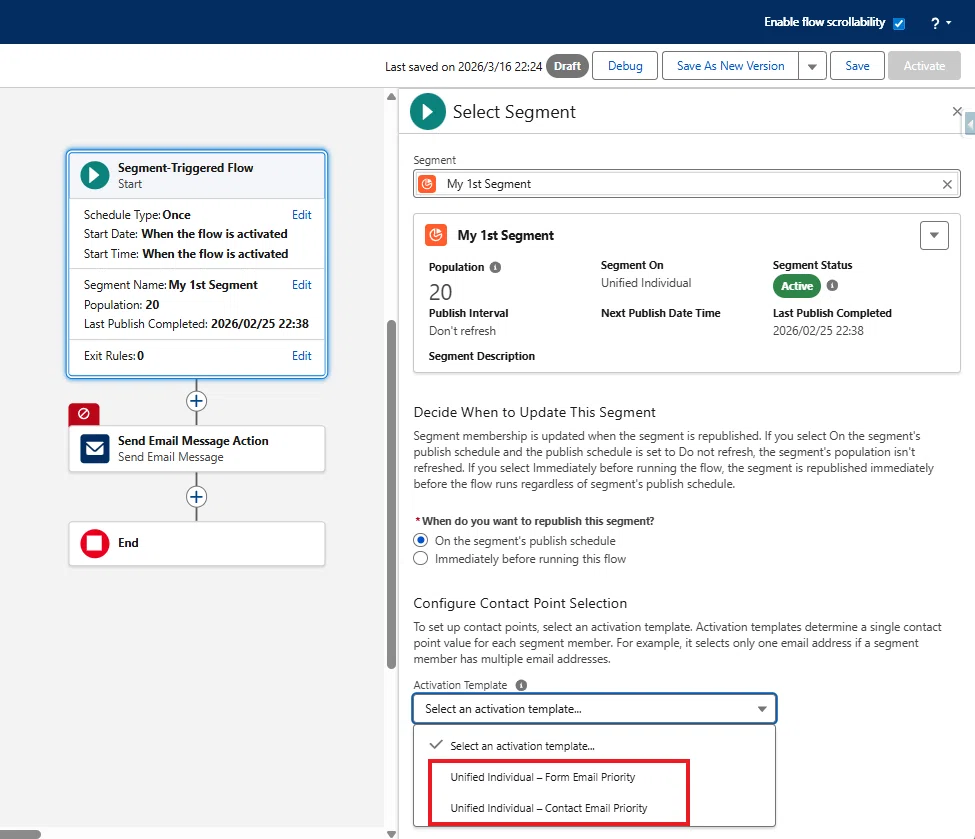Show Segment Status info icon next to Active
This screenshot has height=839, width=975.
(x=832, y=285)
